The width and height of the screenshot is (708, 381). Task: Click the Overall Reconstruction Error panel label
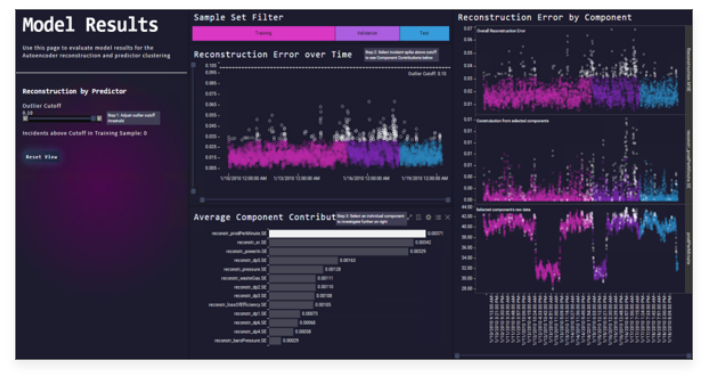[501, 31]
